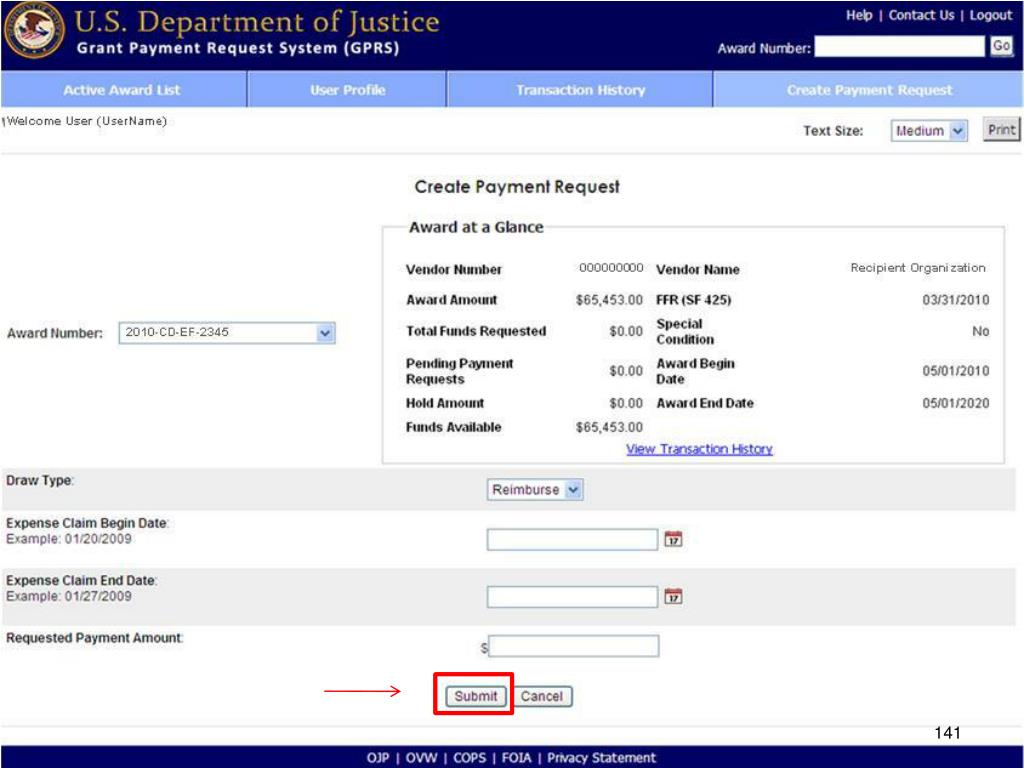Submit the payment request
The height and width of the screenshot is (768, 1024).
coord(475,696)
